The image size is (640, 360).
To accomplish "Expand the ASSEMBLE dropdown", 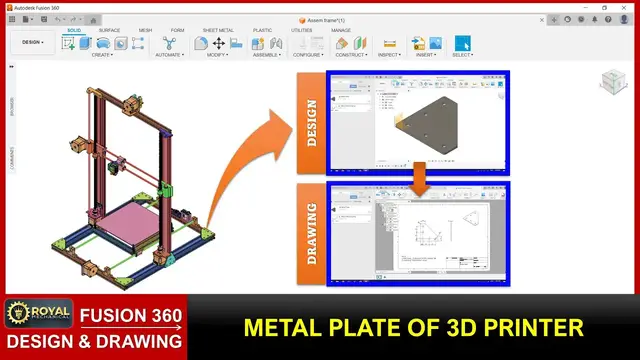I will click(267, 55).
